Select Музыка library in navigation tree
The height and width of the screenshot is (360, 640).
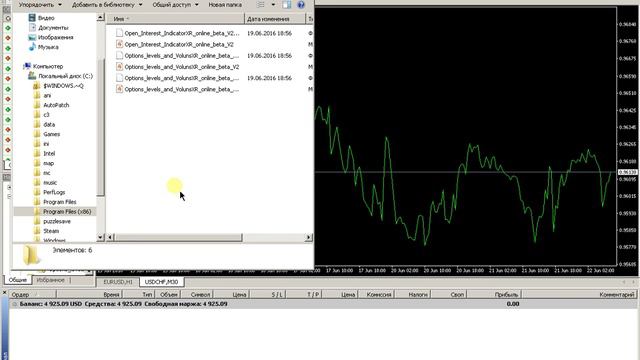point(48,47)
